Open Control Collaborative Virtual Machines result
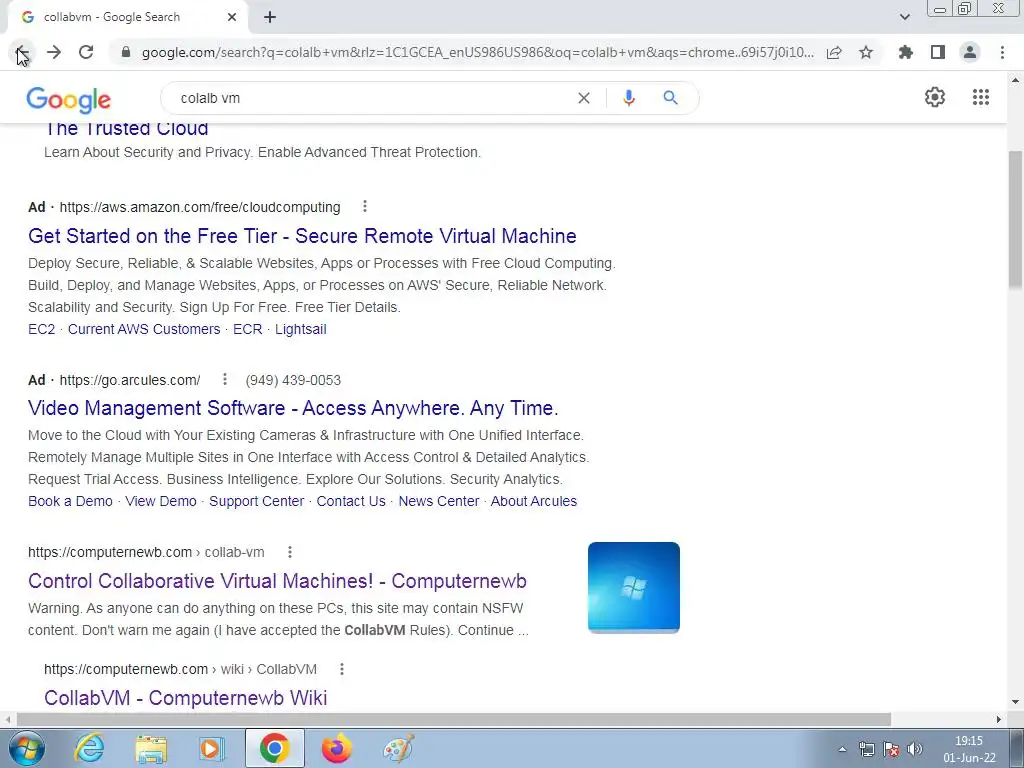 pos(278,581)
